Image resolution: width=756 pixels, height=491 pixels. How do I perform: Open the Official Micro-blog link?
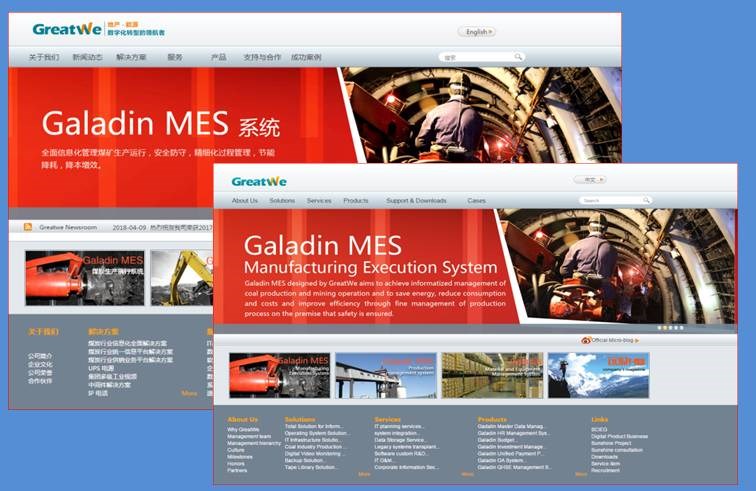coord(612,341)
